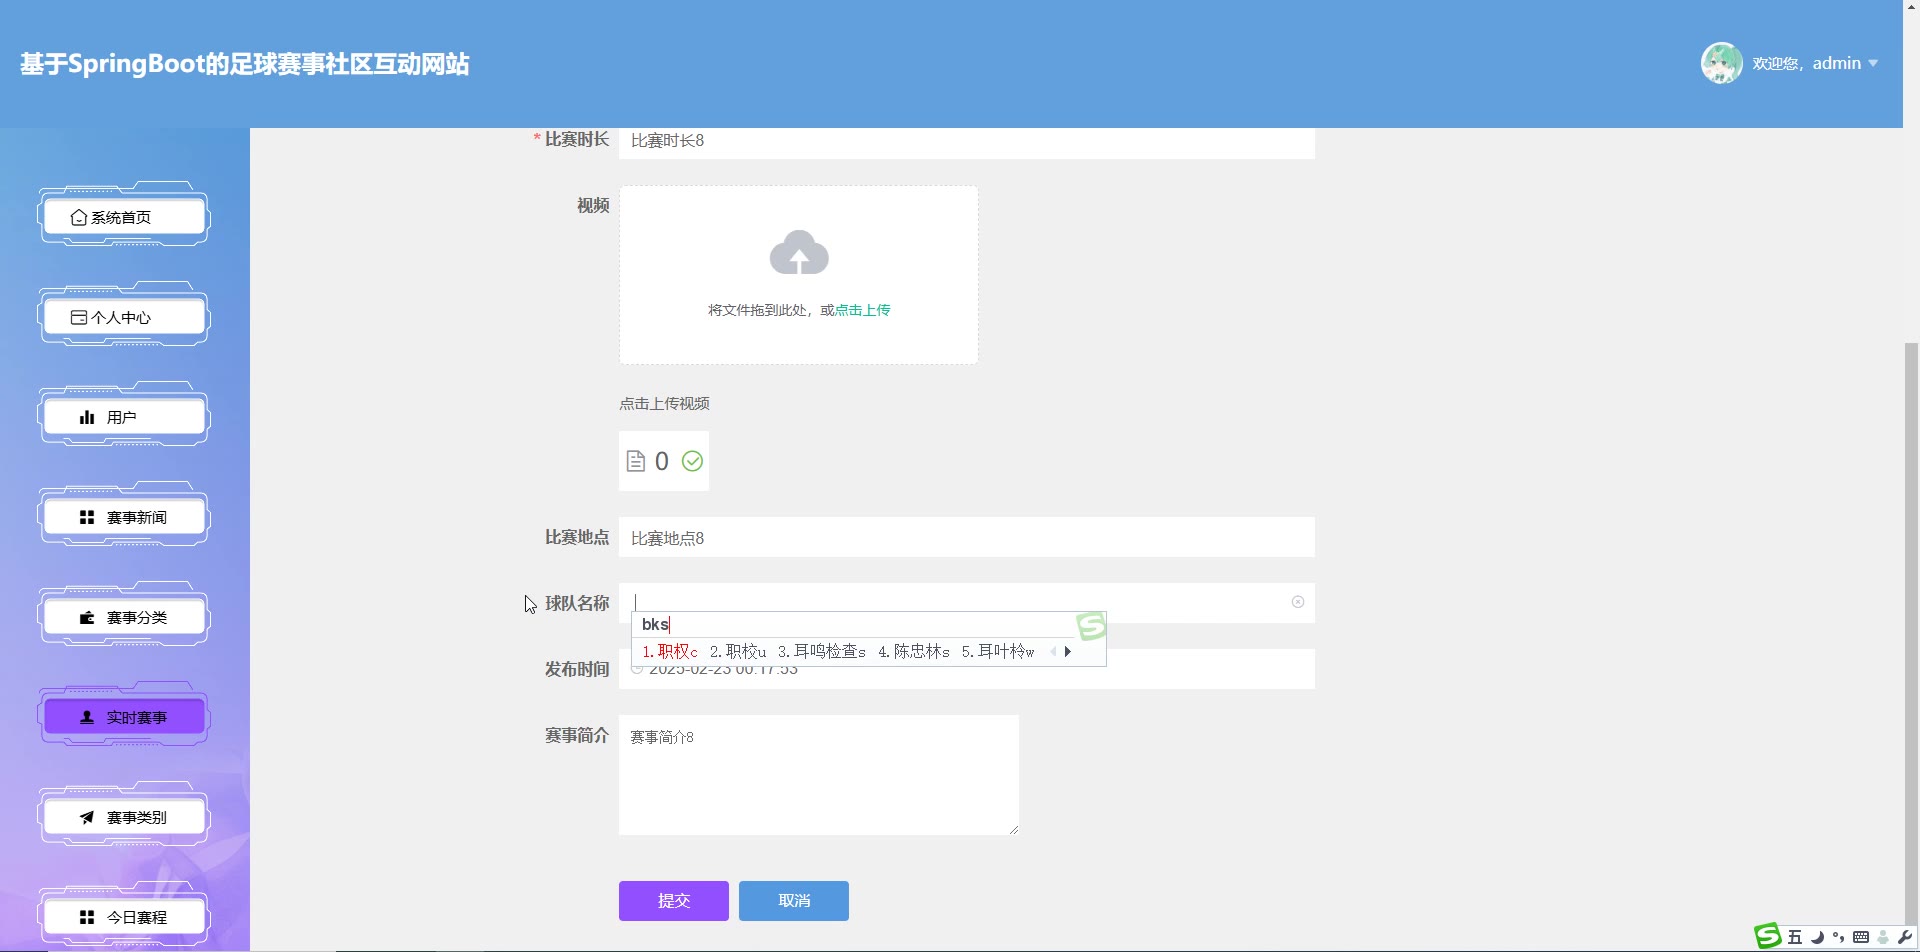Image resolution: width=1920 pixels, height=952 pixels.
Task: Click the IME user account icon
Action: pyautogui.click(x=1883, y=937)
